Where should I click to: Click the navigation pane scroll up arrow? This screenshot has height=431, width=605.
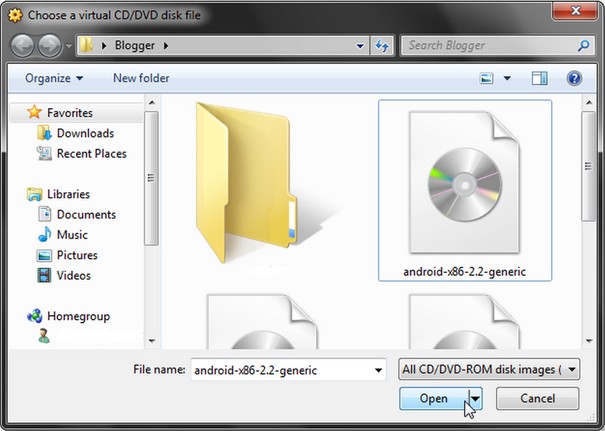coord(152,103)
